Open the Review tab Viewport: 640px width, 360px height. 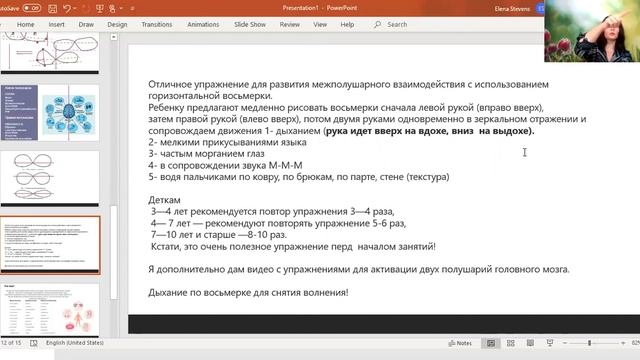289,24
